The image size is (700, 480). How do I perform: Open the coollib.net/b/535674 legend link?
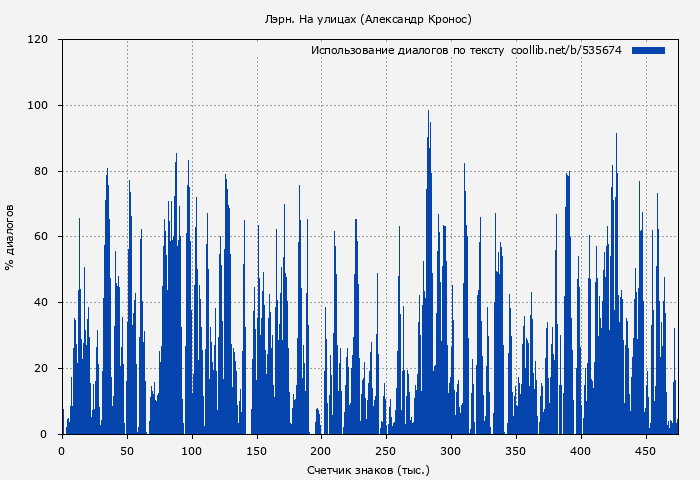tap(566, 50)
